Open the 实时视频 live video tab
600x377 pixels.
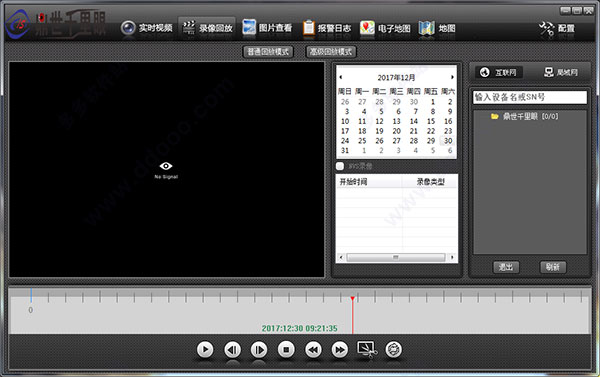[x=147, y=28]
